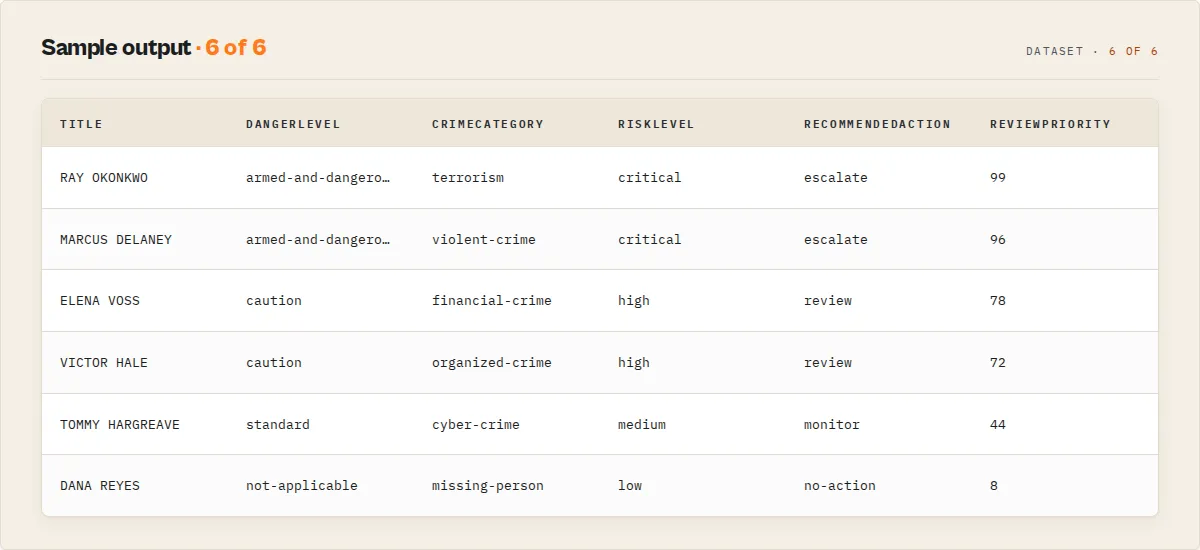
Task: Click caution cell in ELENA VOSS row
Action: 274,301
